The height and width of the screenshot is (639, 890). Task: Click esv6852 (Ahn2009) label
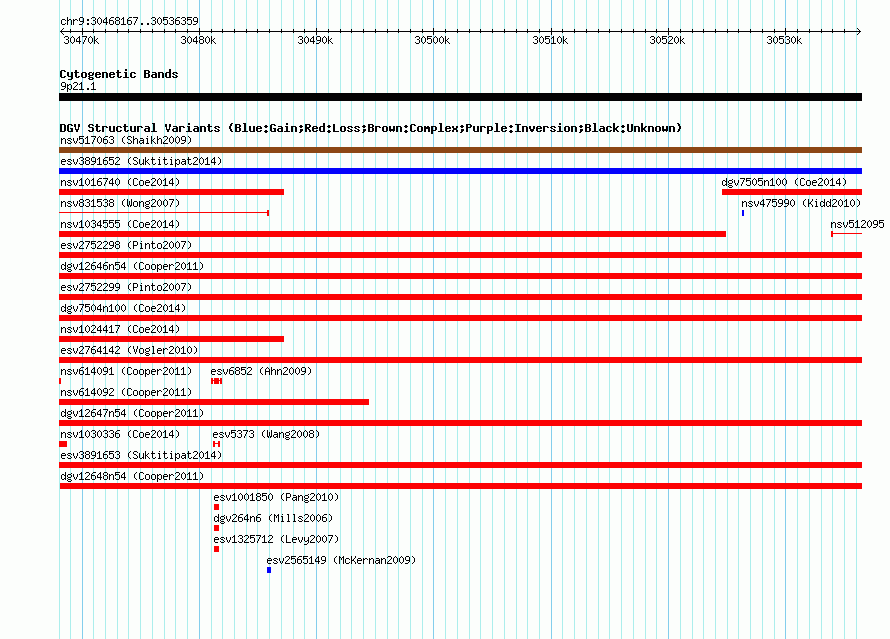(x=261, y=371)
